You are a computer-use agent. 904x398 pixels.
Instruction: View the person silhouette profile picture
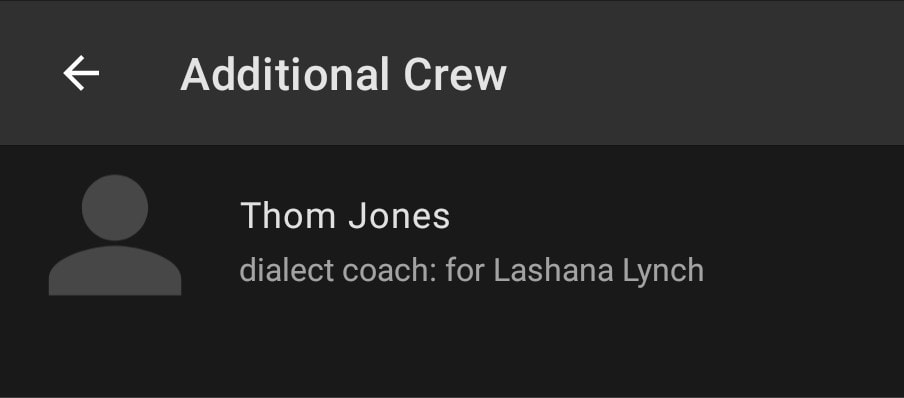coord(115,235)
